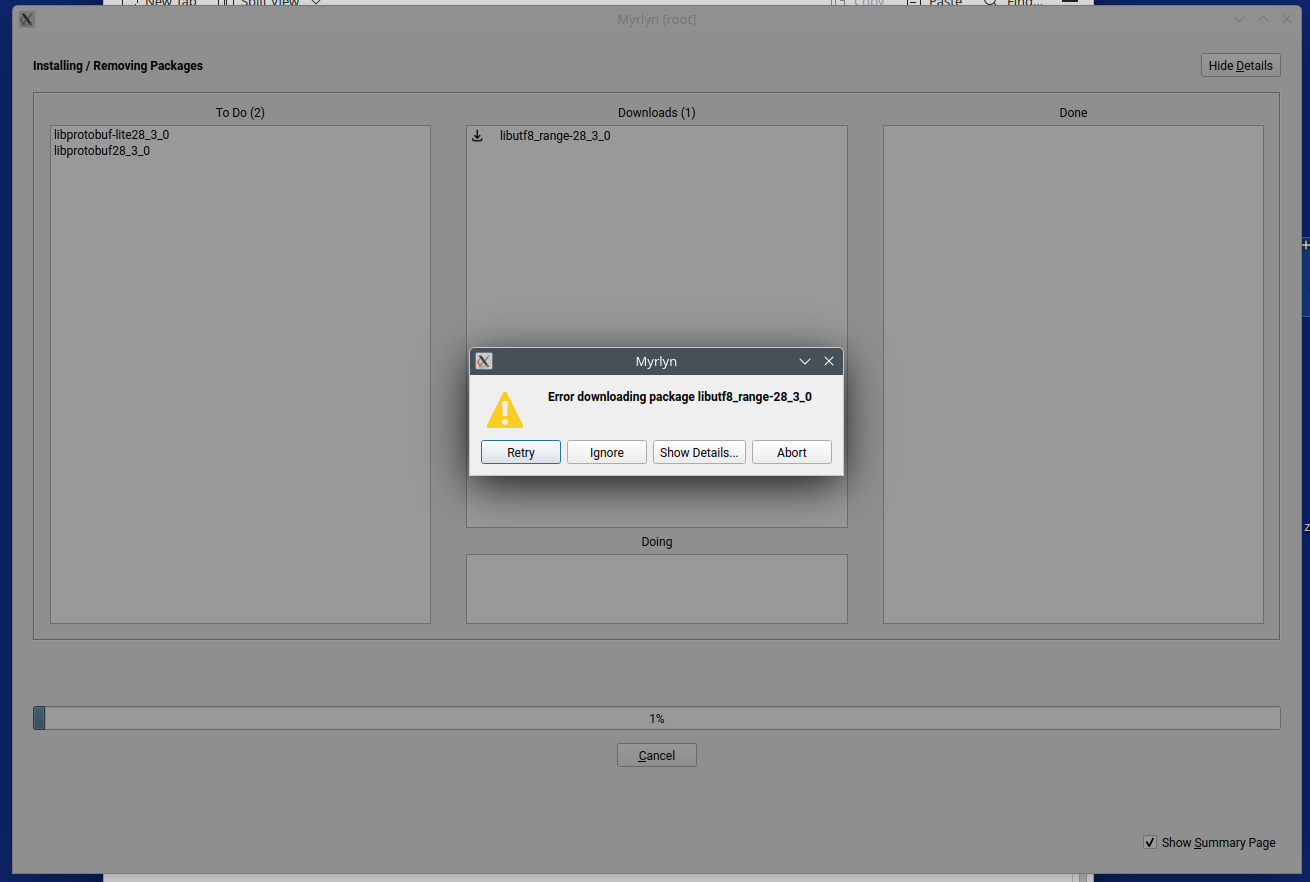
Task: Toggle the Show Summary Page checkbox
Action: 1150,842
